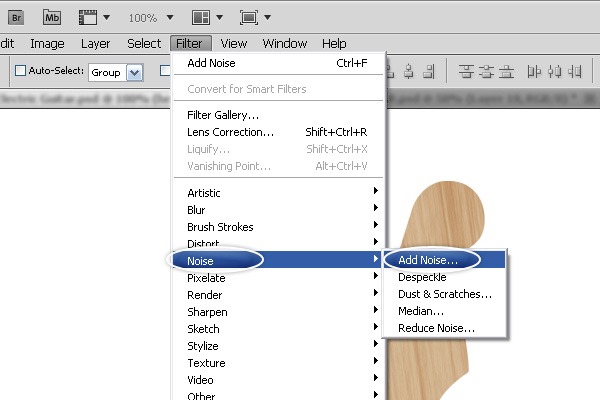Open the Layer menu

[95, 43]
